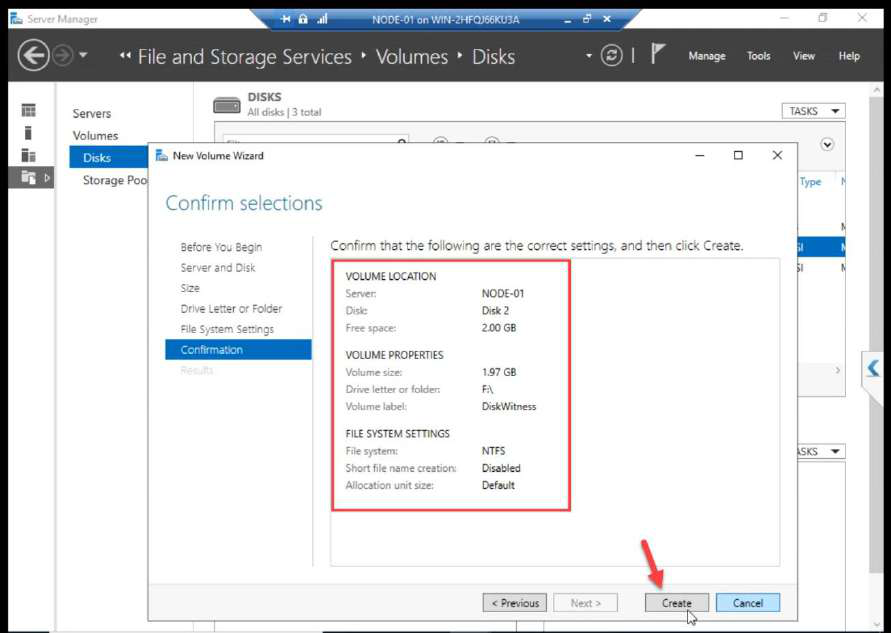The width and height of the screenshot is (891, 633).
Task: Click the Confirmation wizard step
Action: pos(238,349)
